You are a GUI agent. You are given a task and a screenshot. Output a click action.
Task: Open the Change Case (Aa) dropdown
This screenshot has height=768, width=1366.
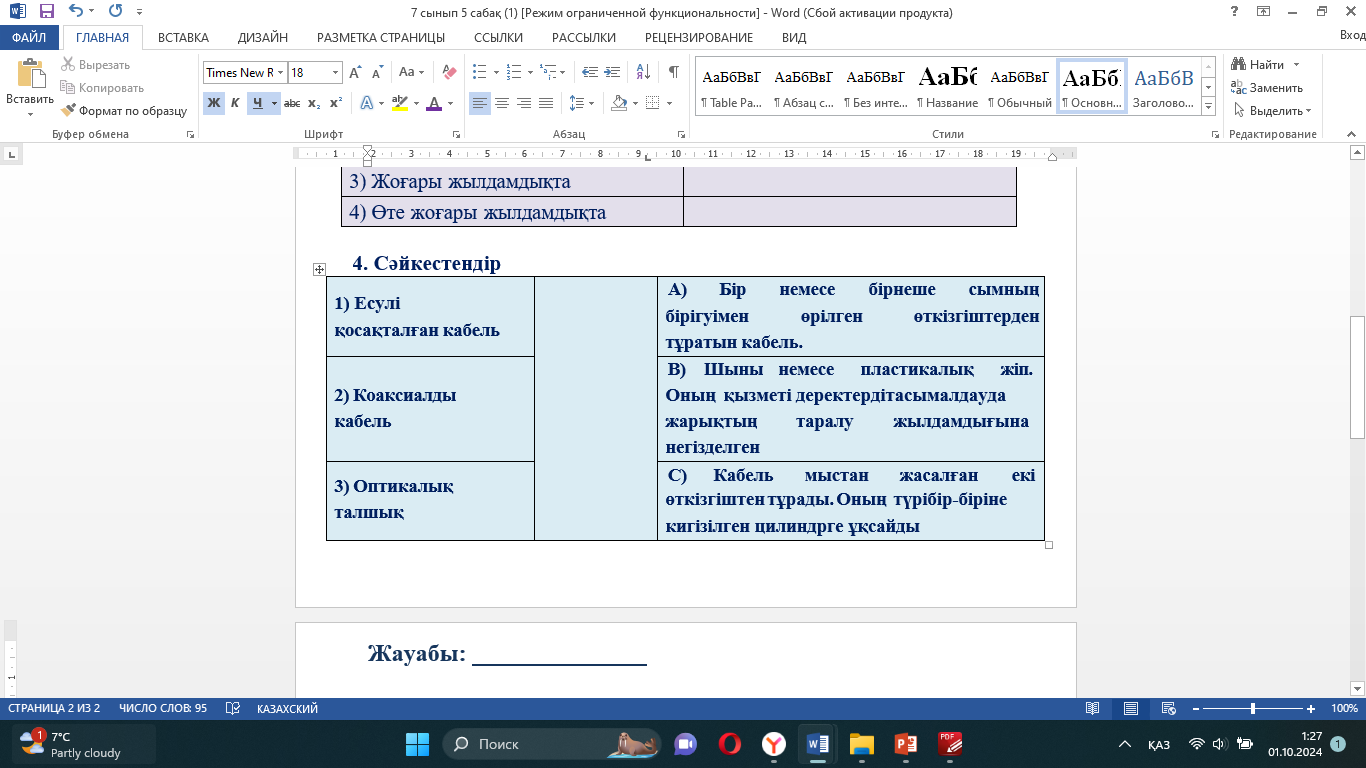[412, 73]
